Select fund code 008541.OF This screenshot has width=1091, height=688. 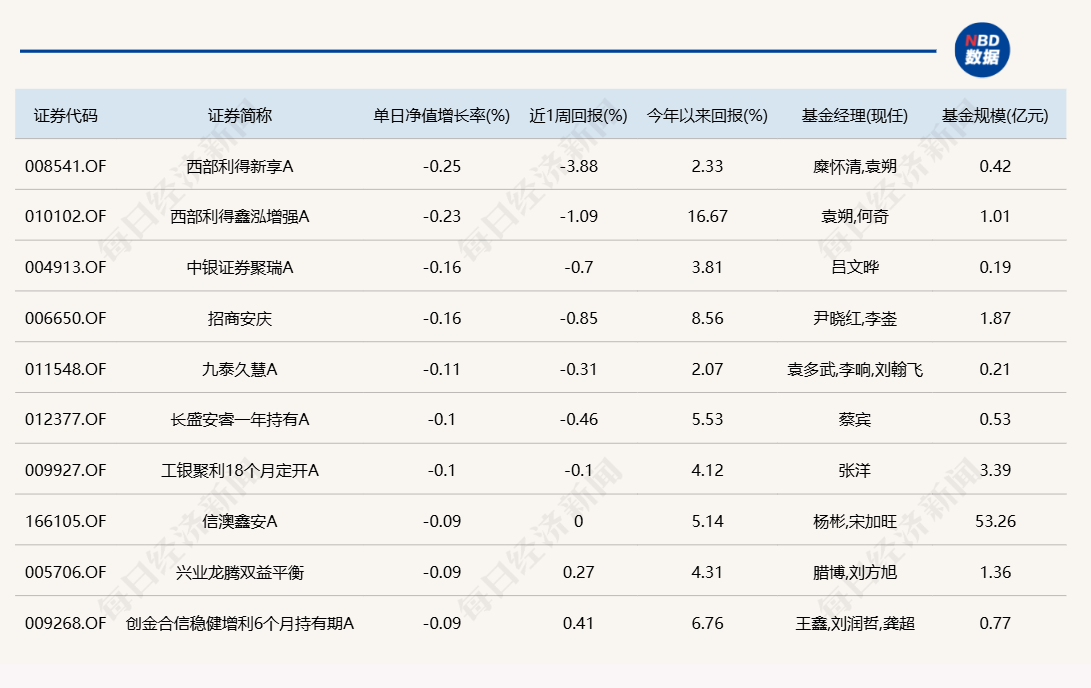pyautogui.click(x=65, y=166)
